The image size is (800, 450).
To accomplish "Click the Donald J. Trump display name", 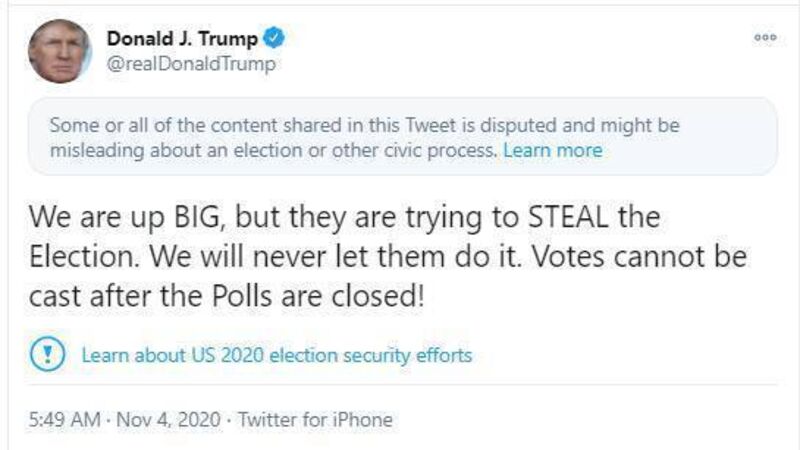I will point(182,38).
